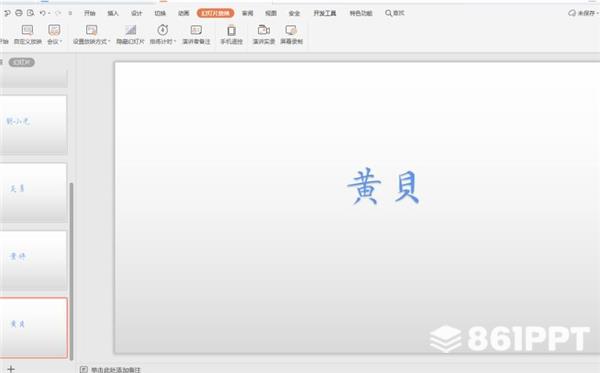Start 演讲实录 presentation recording
This screenshot has height=373, width=600.
[264, 34]
